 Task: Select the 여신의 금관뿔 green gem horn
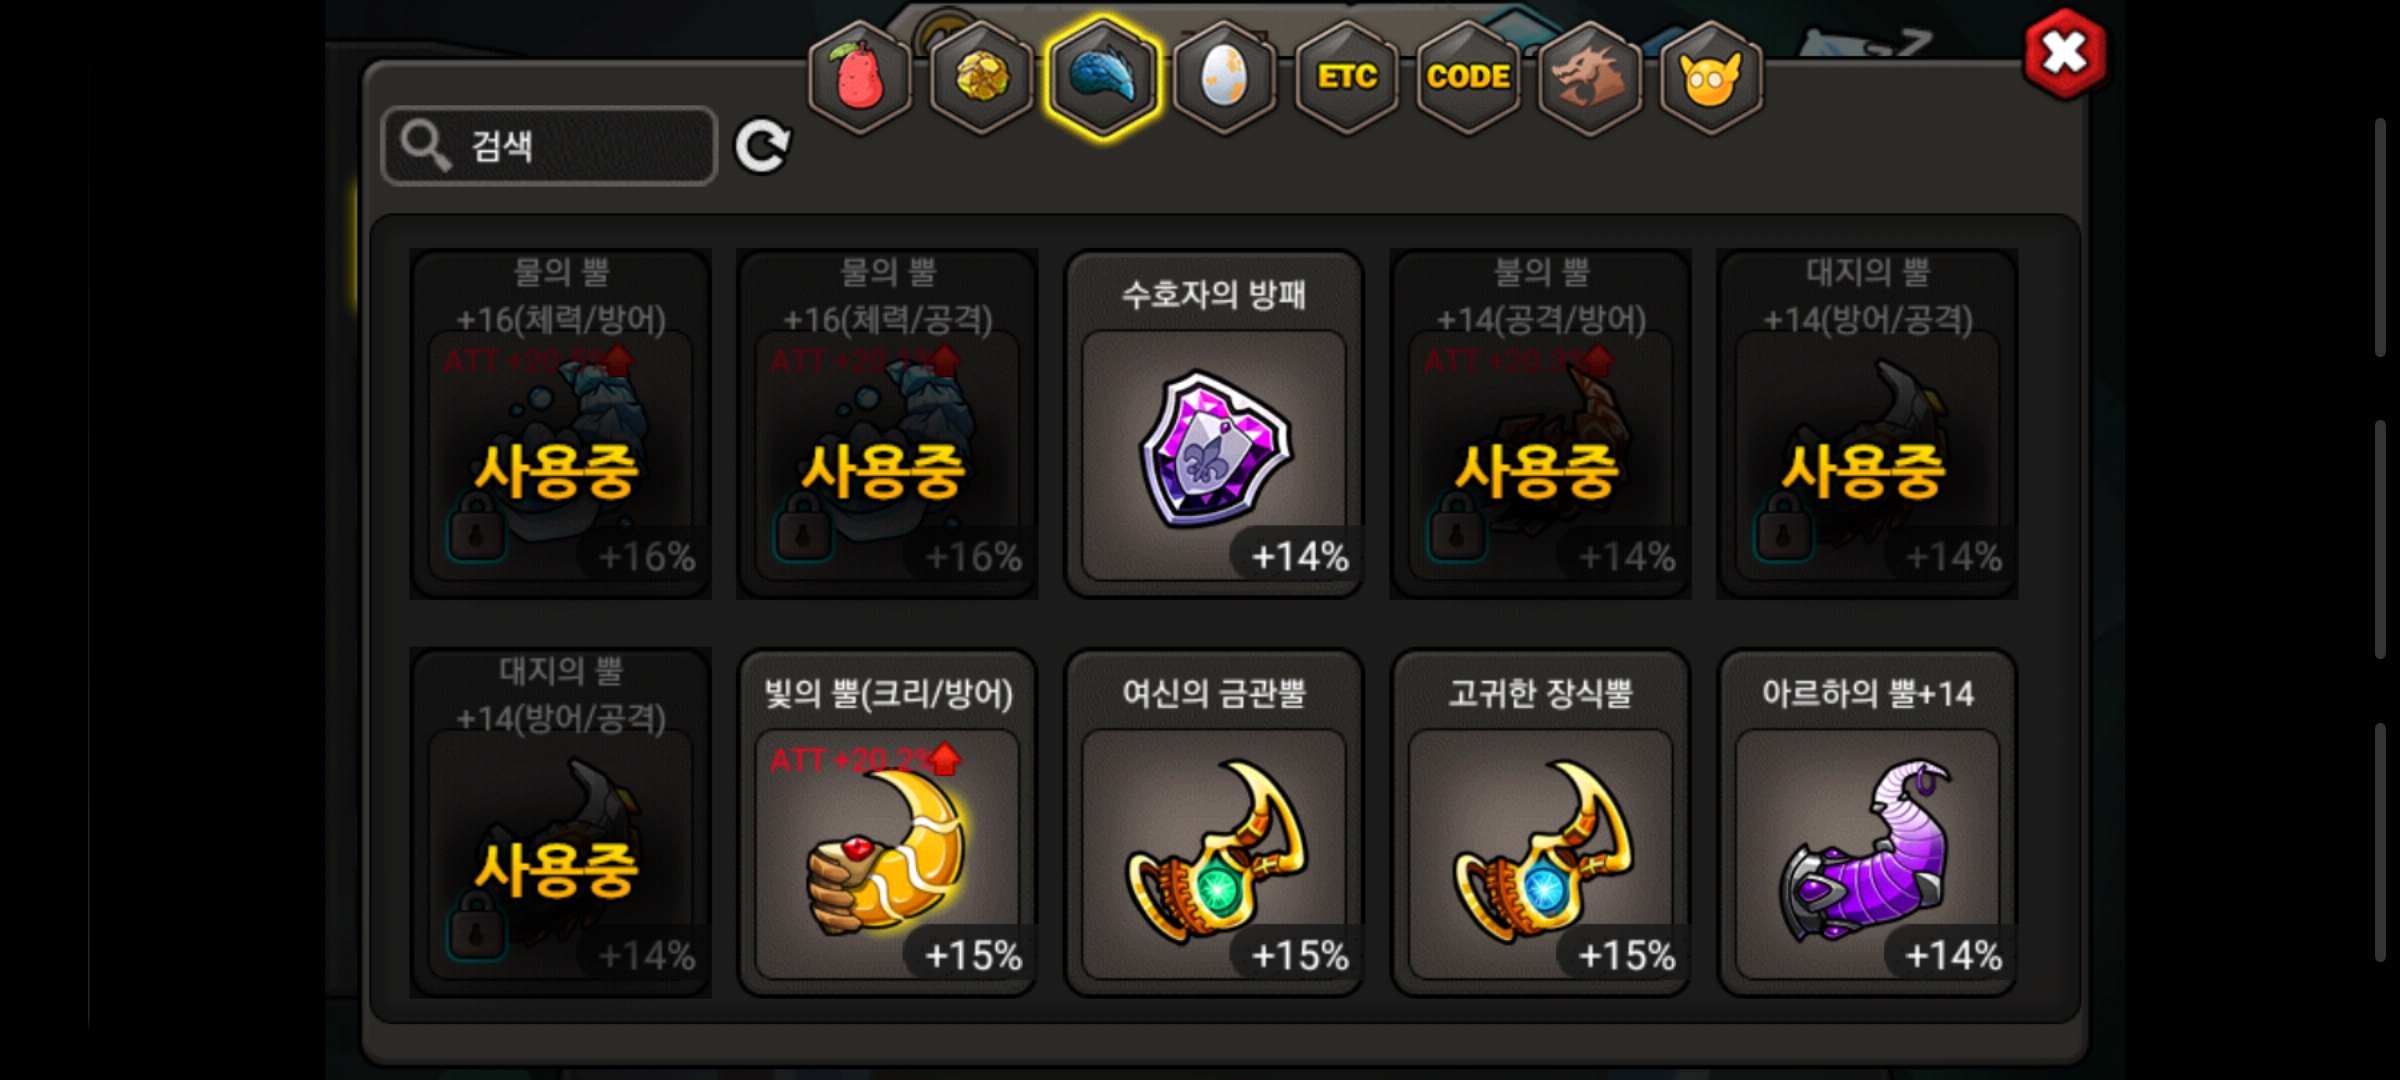(x=1214, y=823)
